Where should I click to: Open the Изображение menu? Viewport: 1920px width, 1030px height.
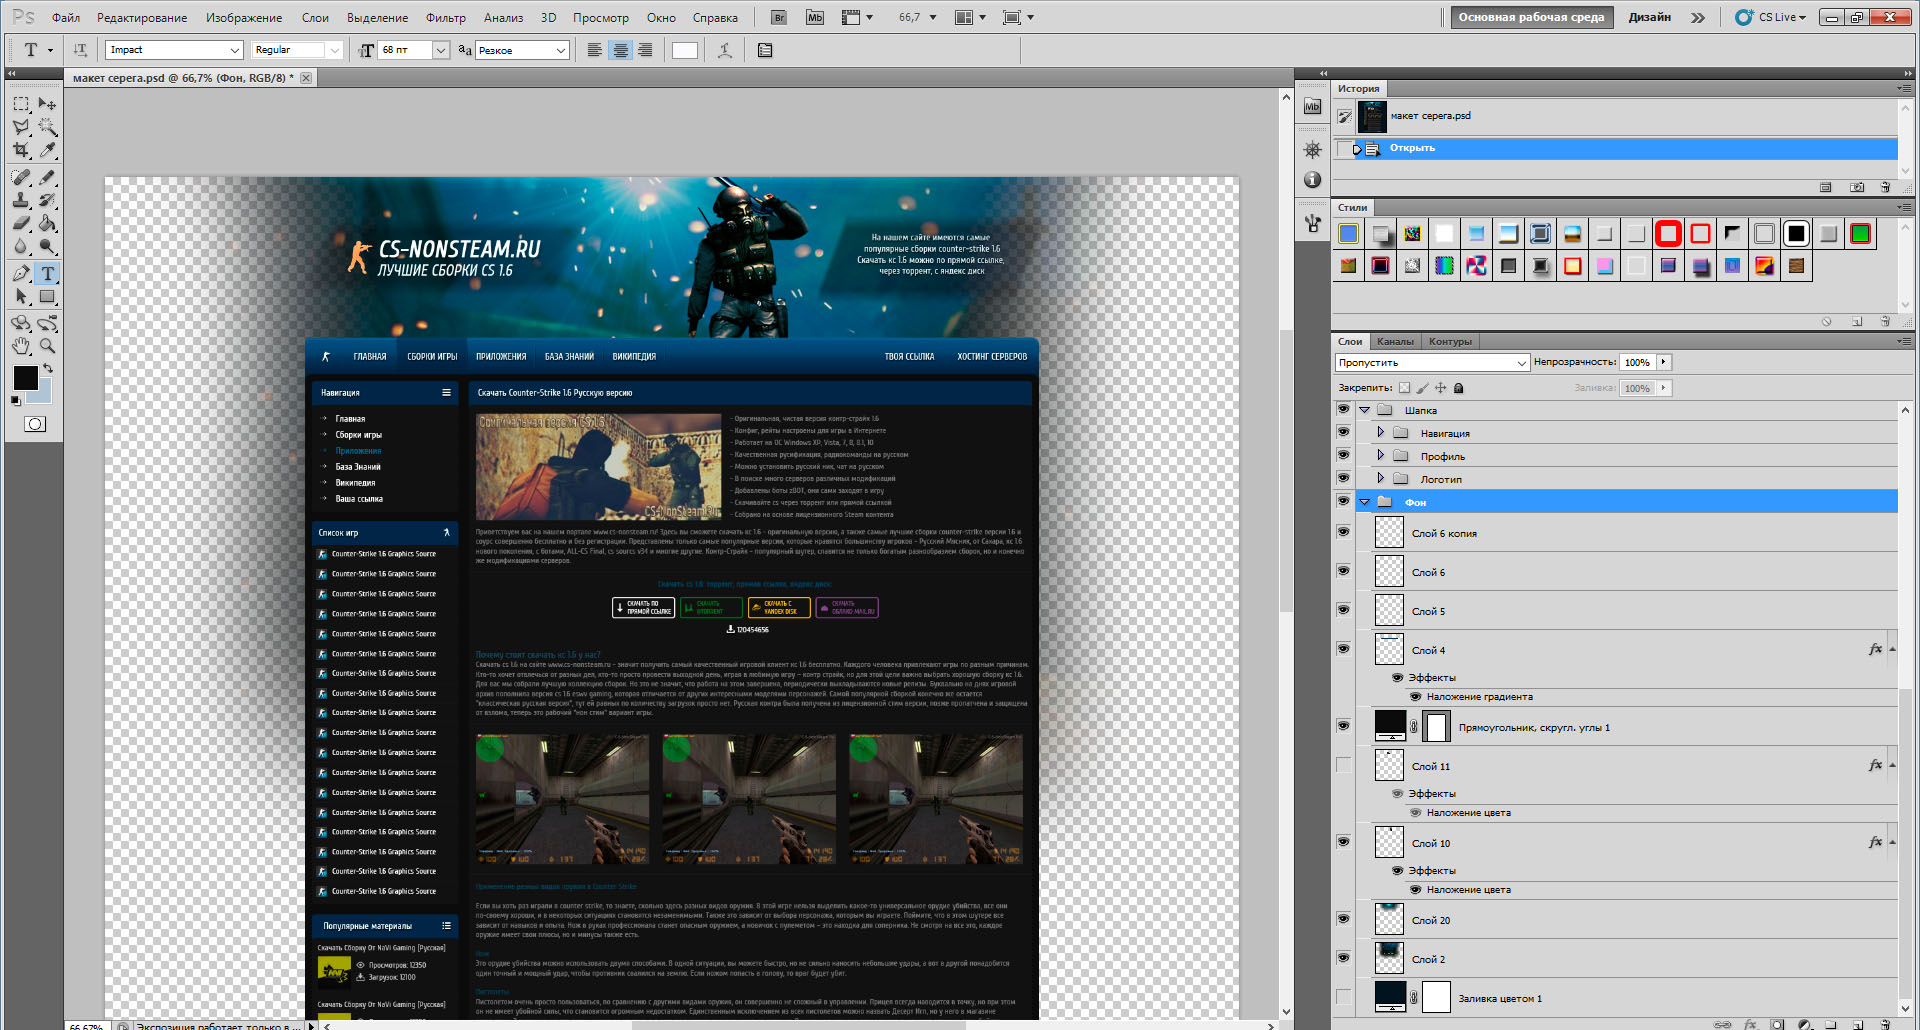coord(244,17)
